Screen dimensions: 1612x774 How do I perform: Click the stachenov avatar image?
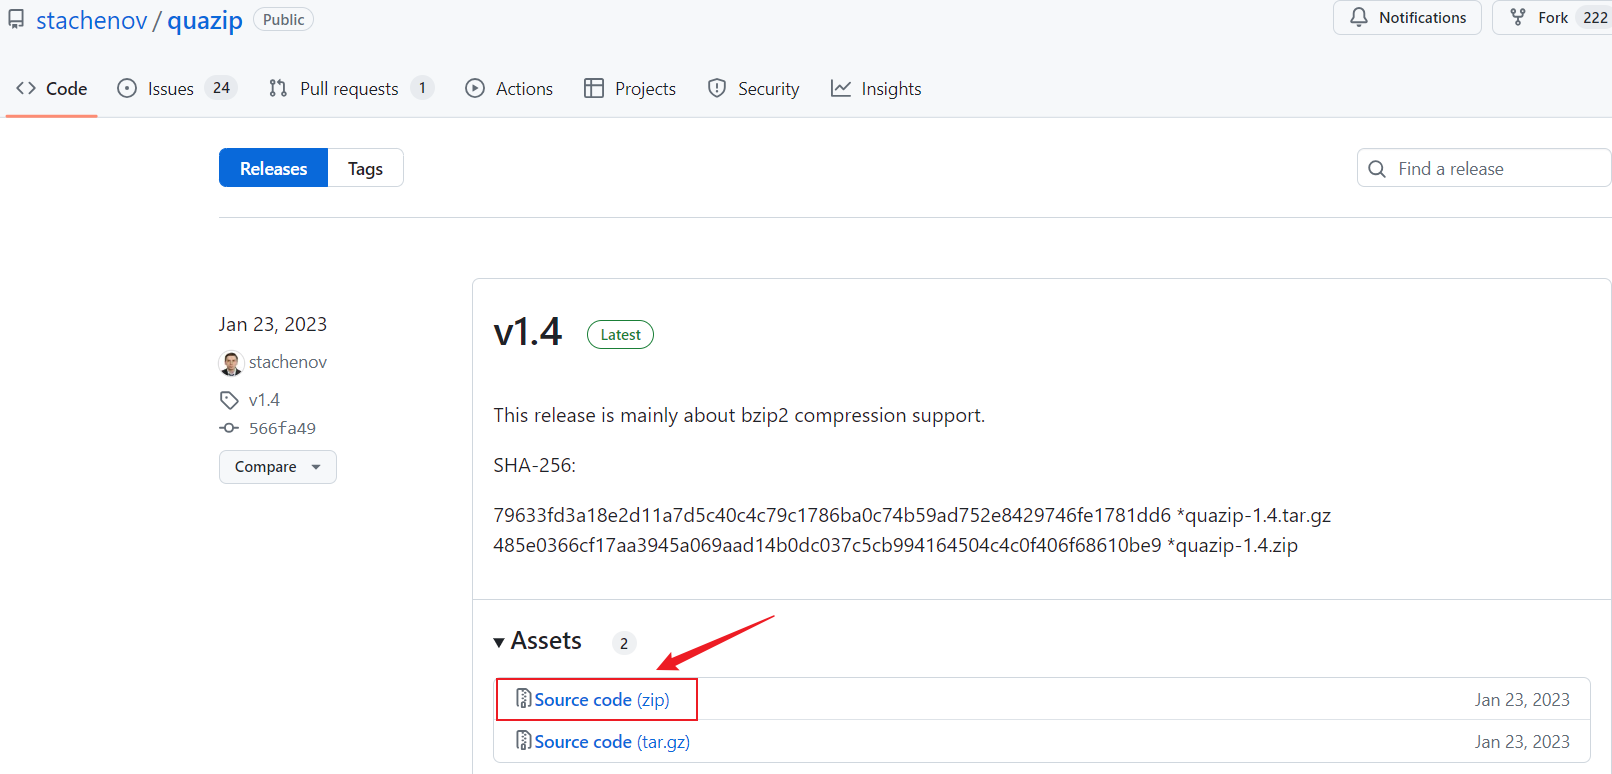point(231,362)
